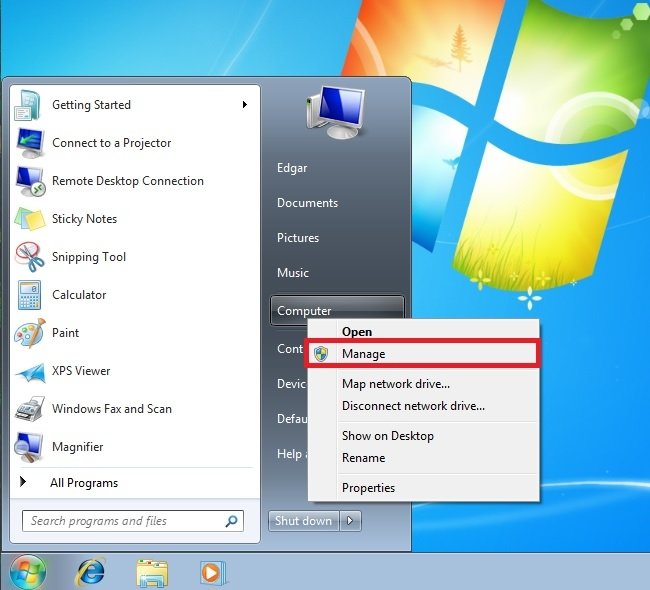Click the Getting Started text label
The image size is (650, 590).
[x=91, y=105]
